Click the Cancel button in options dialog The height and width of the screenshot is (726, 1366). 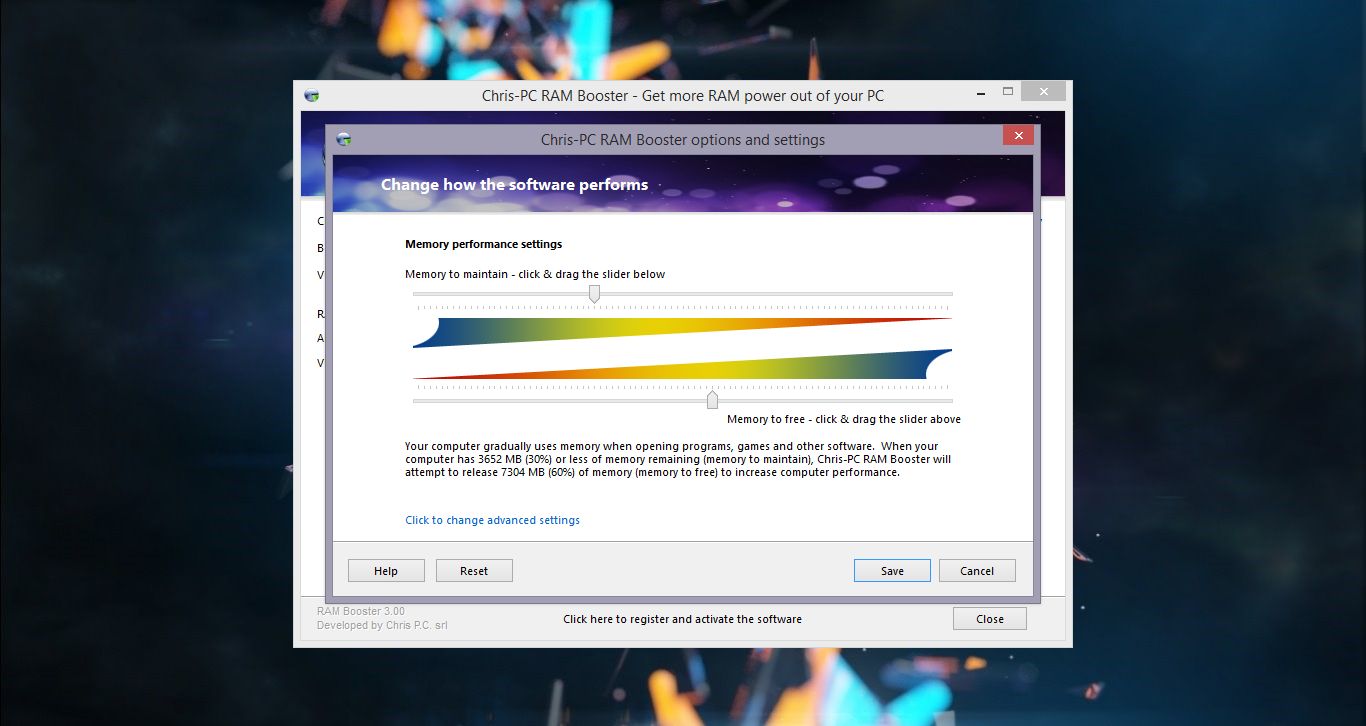point(977,570)
